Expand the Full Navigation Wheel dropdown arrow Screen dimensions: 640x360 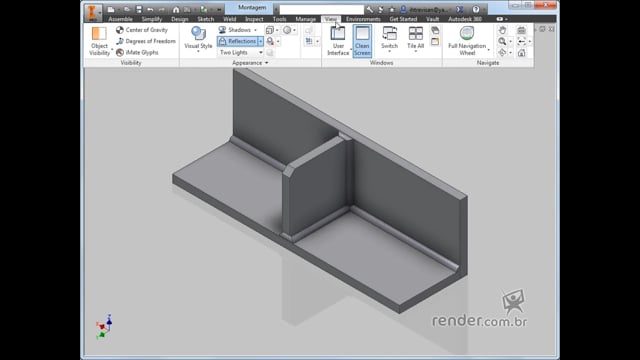[x=489, y=50]
